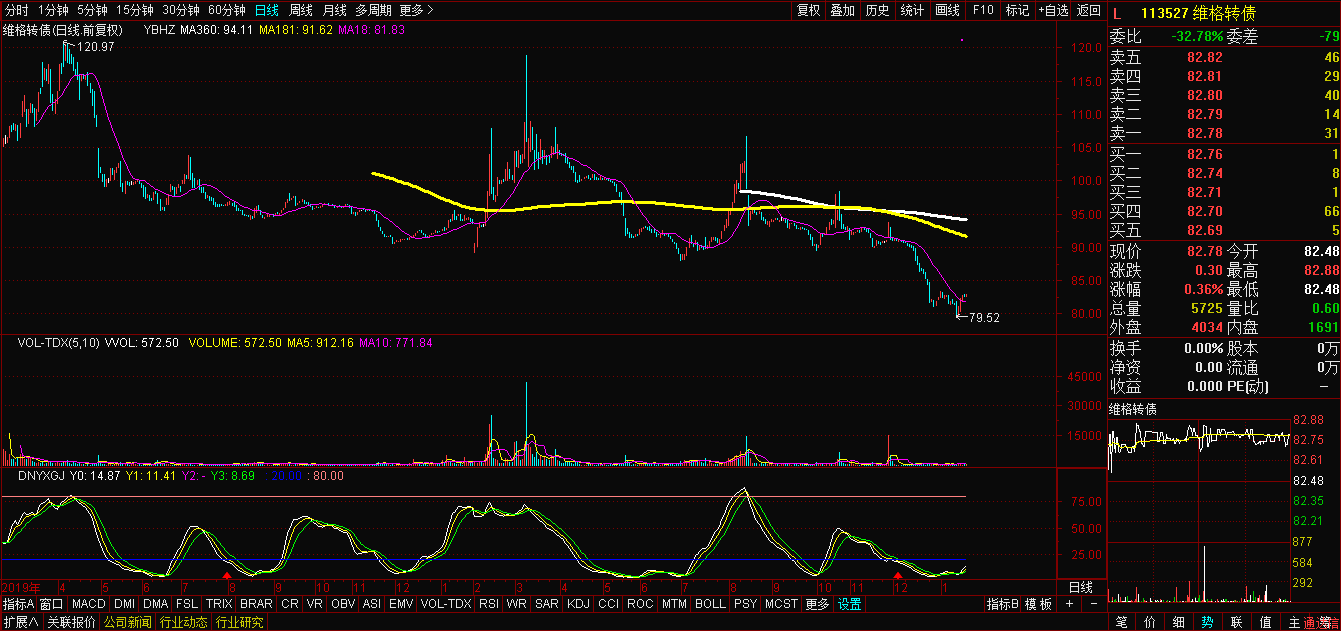Open the 设置 indicator settings
Image resolution: width=1341 pixels, height=631 pixels.
tap(850, 604)
